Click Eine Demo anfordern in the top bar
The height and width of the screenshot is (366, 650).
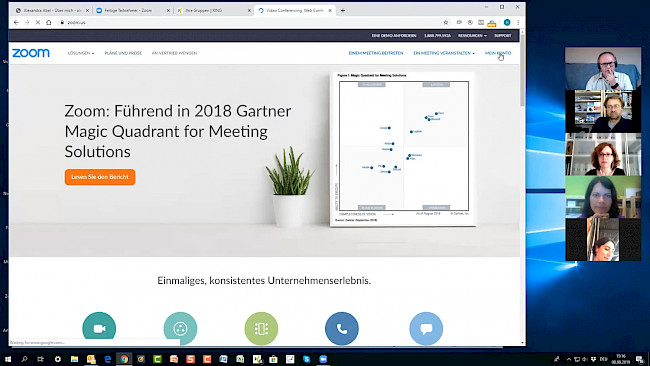pyautogui.click(x=394, y=36)
